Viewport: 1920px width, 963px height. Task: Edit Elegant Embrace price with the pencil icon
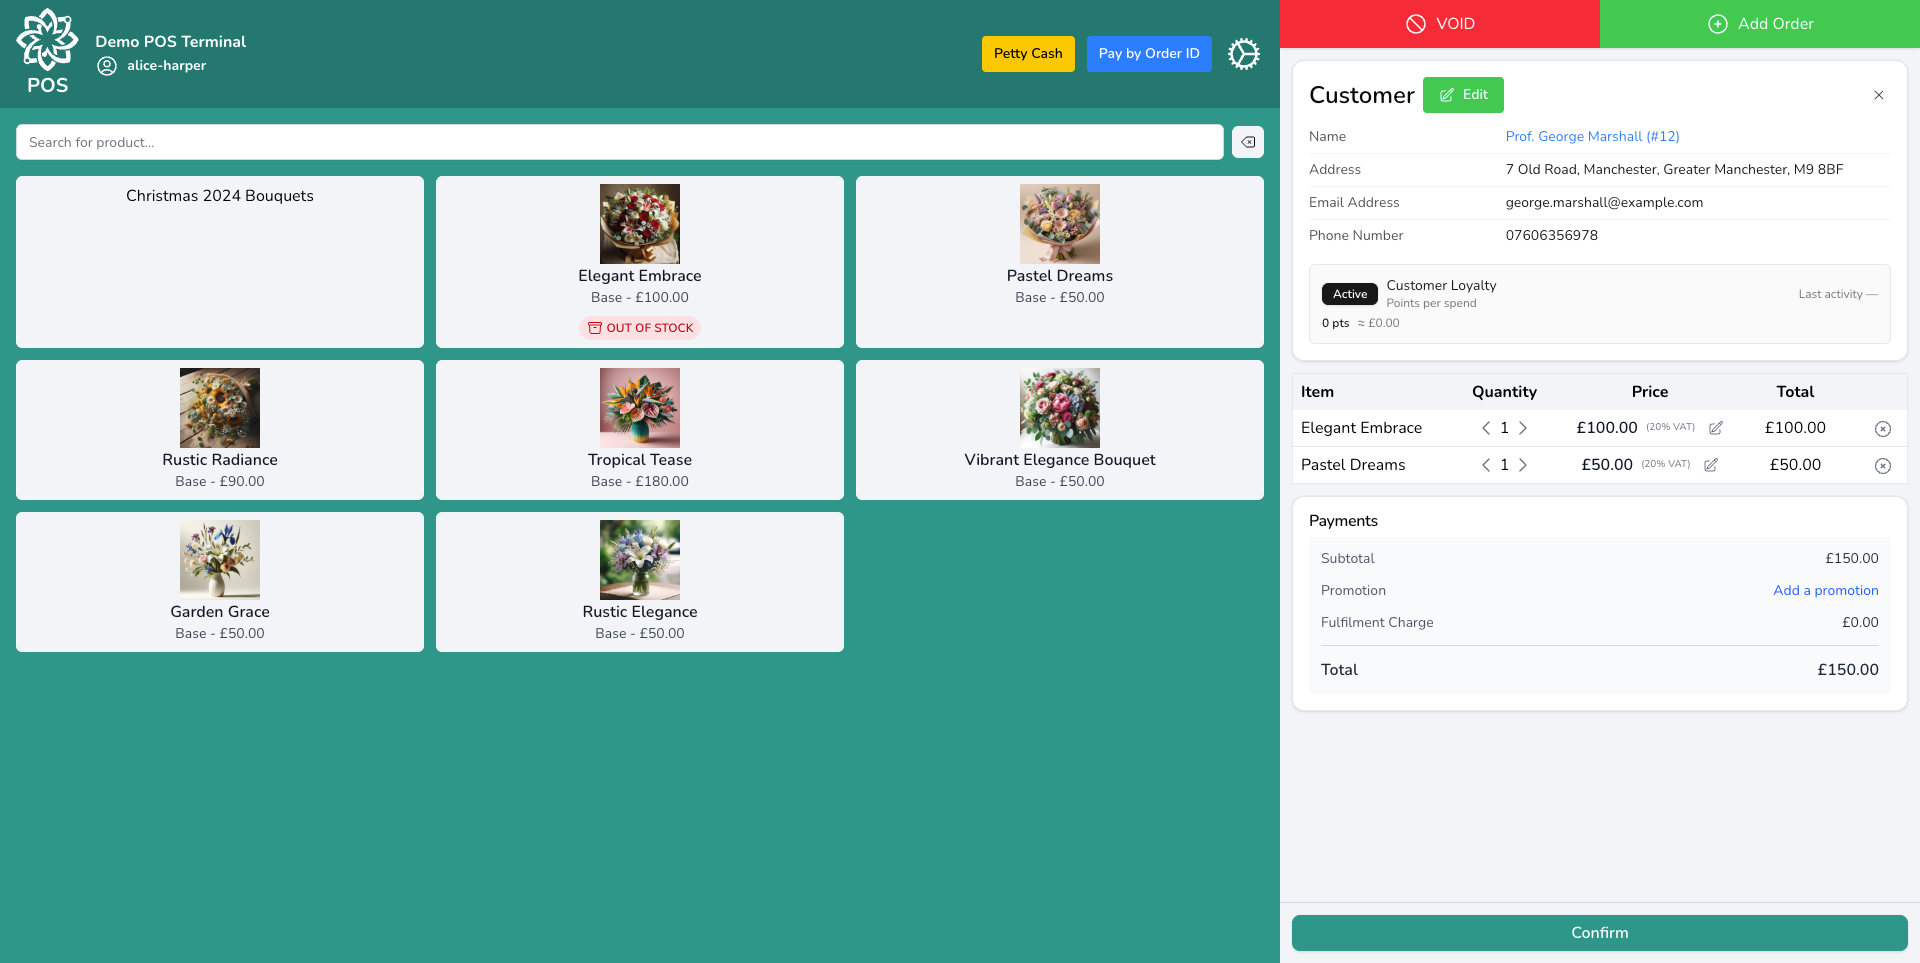coord(1716,428)
